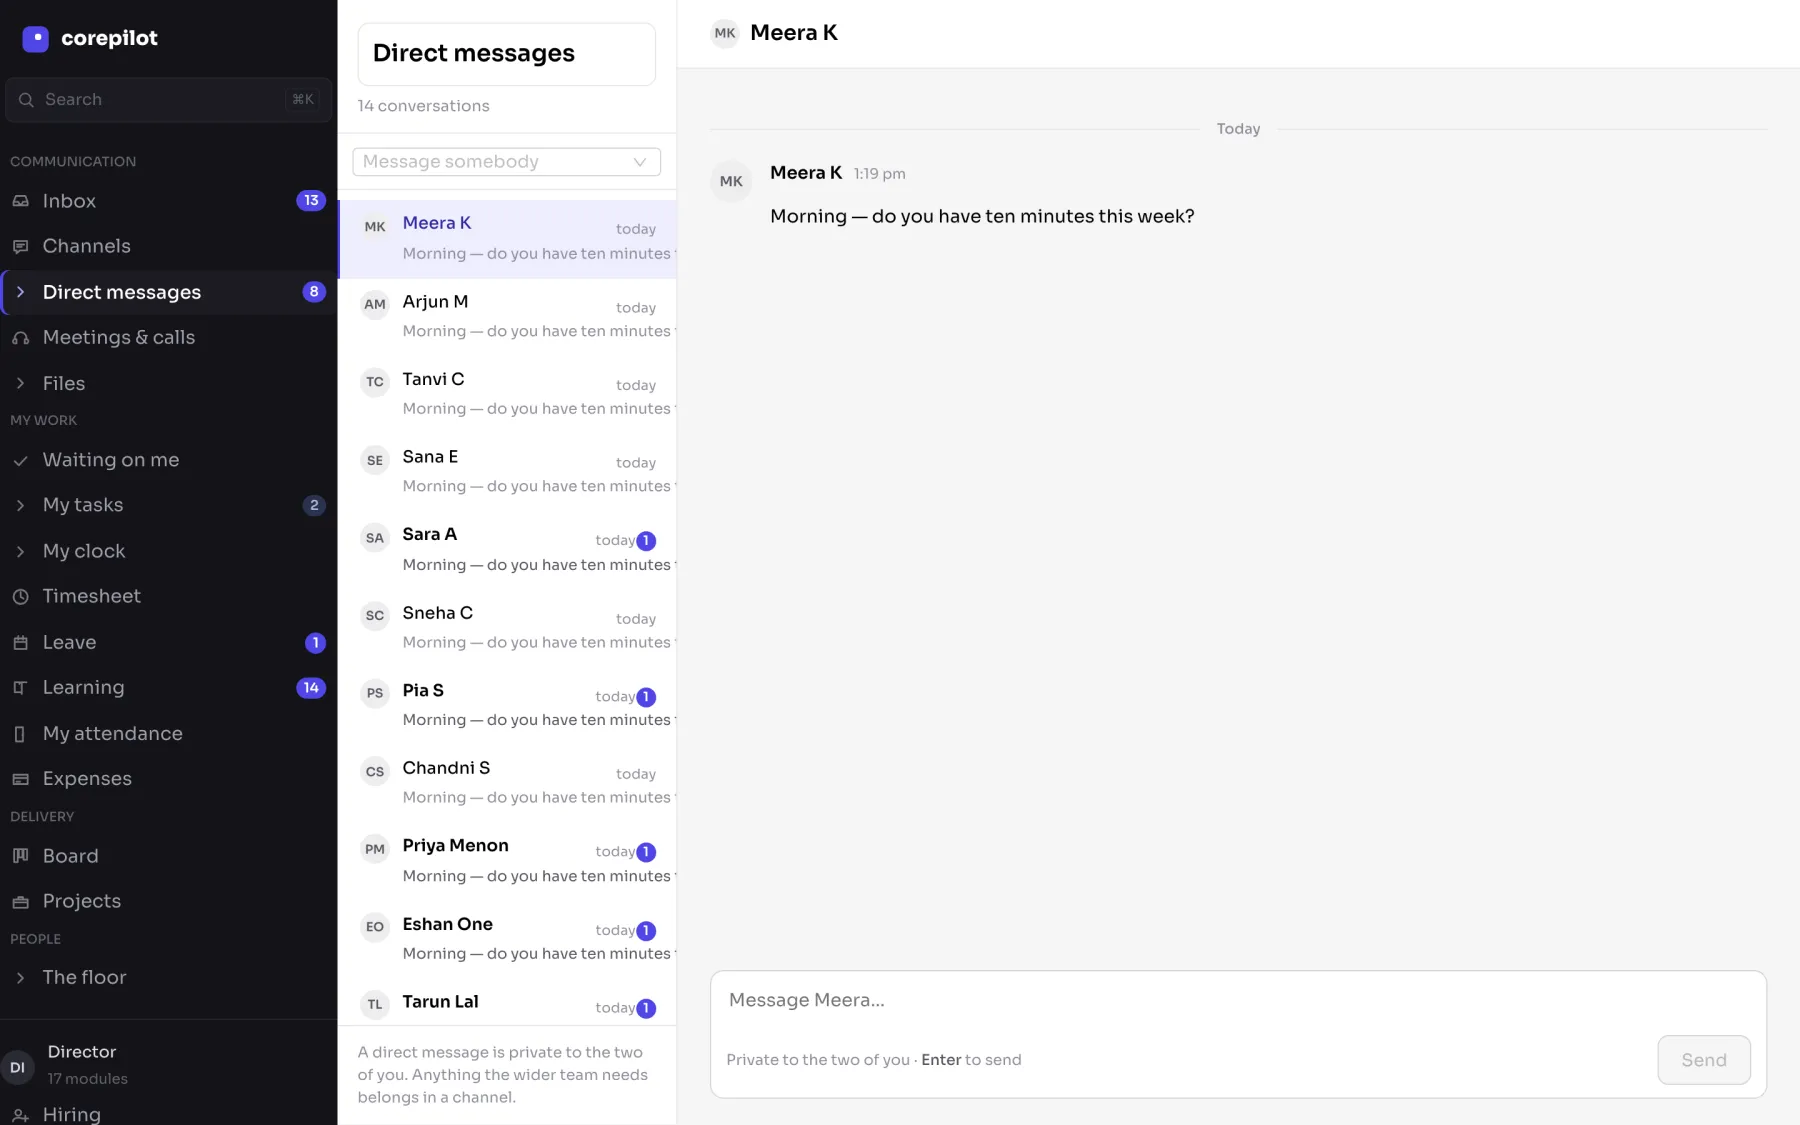Click the Learning 14 count badge
The height and width of the screenshot is (1125, 1800).
pyautogui.click(x=311, y=688)
